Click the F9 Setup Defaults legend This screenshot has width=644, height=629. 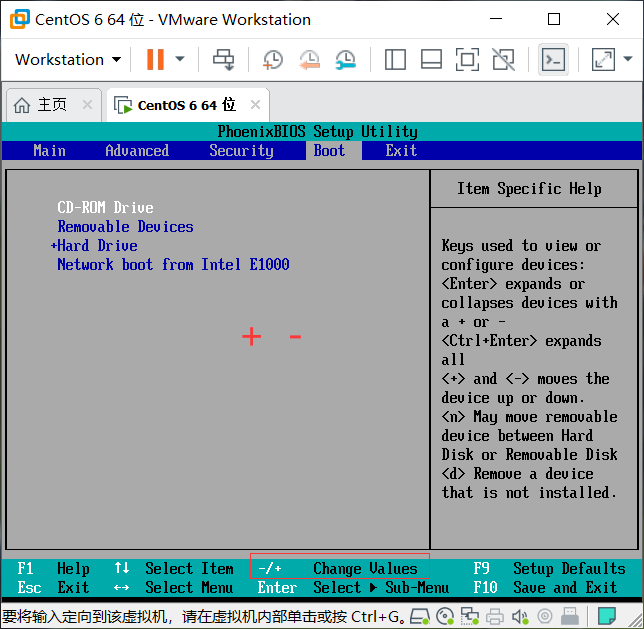point(549,569)
